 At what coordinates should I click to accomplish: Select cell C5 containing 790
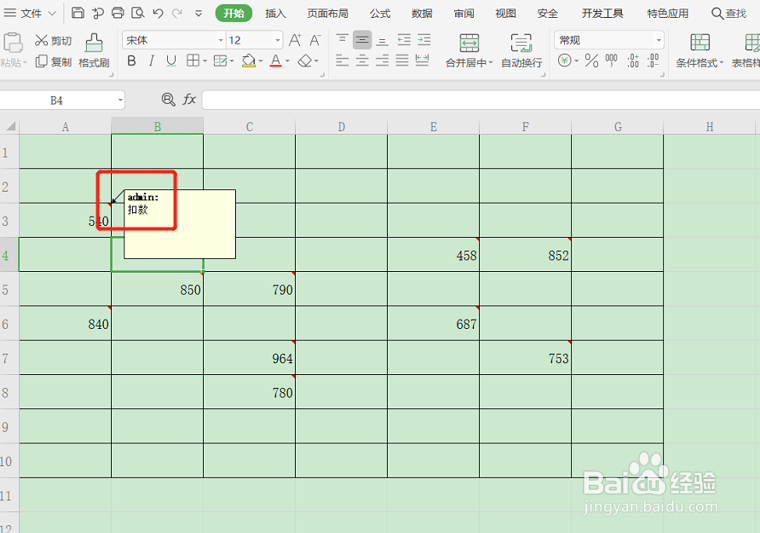[x=249, y=289]
